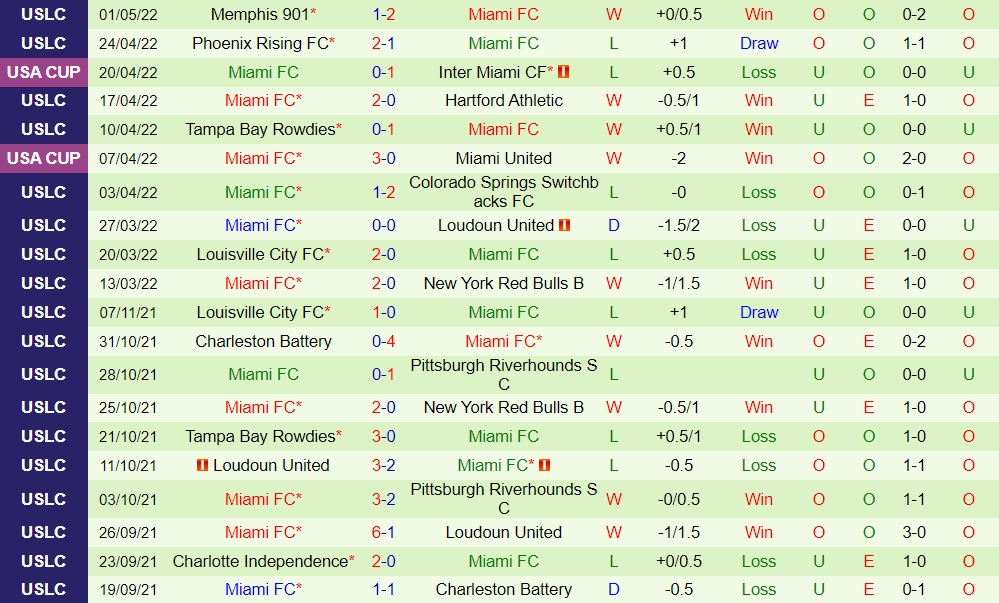
Task: Open the 0-4 score of the Charleston Battery match
Action: point(383,341)
